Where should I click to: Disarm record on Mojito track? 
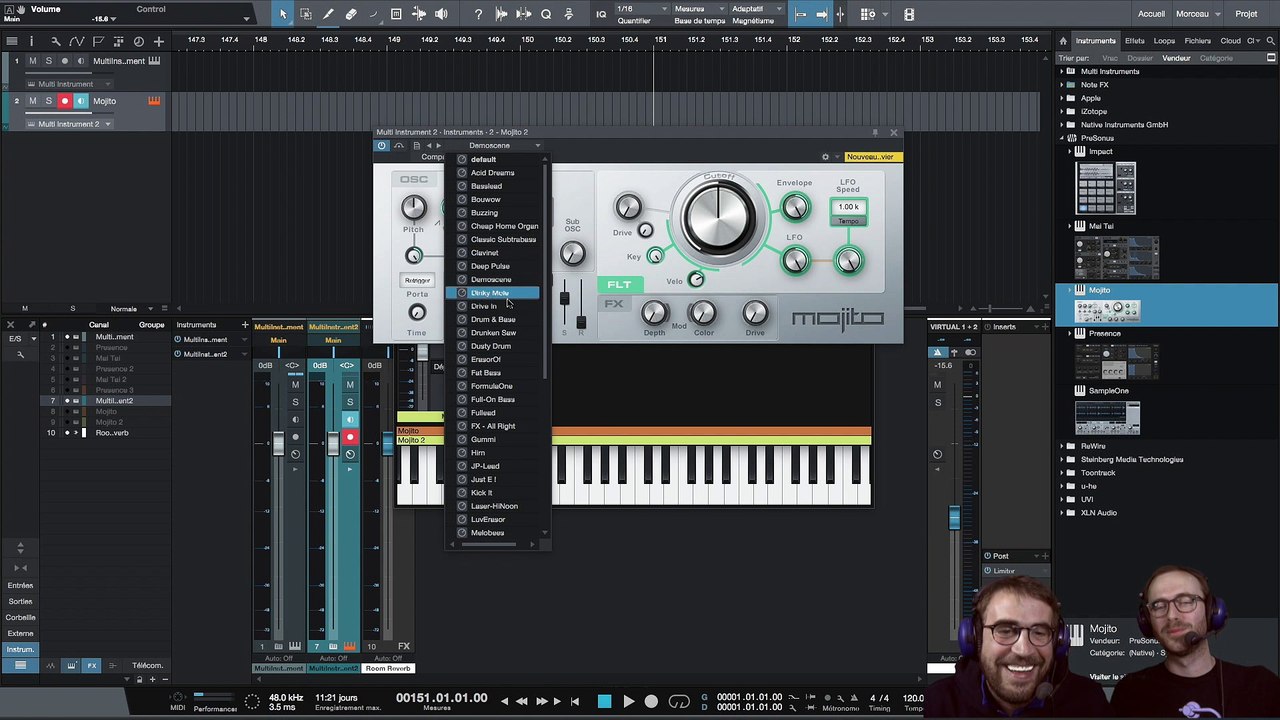65,101
